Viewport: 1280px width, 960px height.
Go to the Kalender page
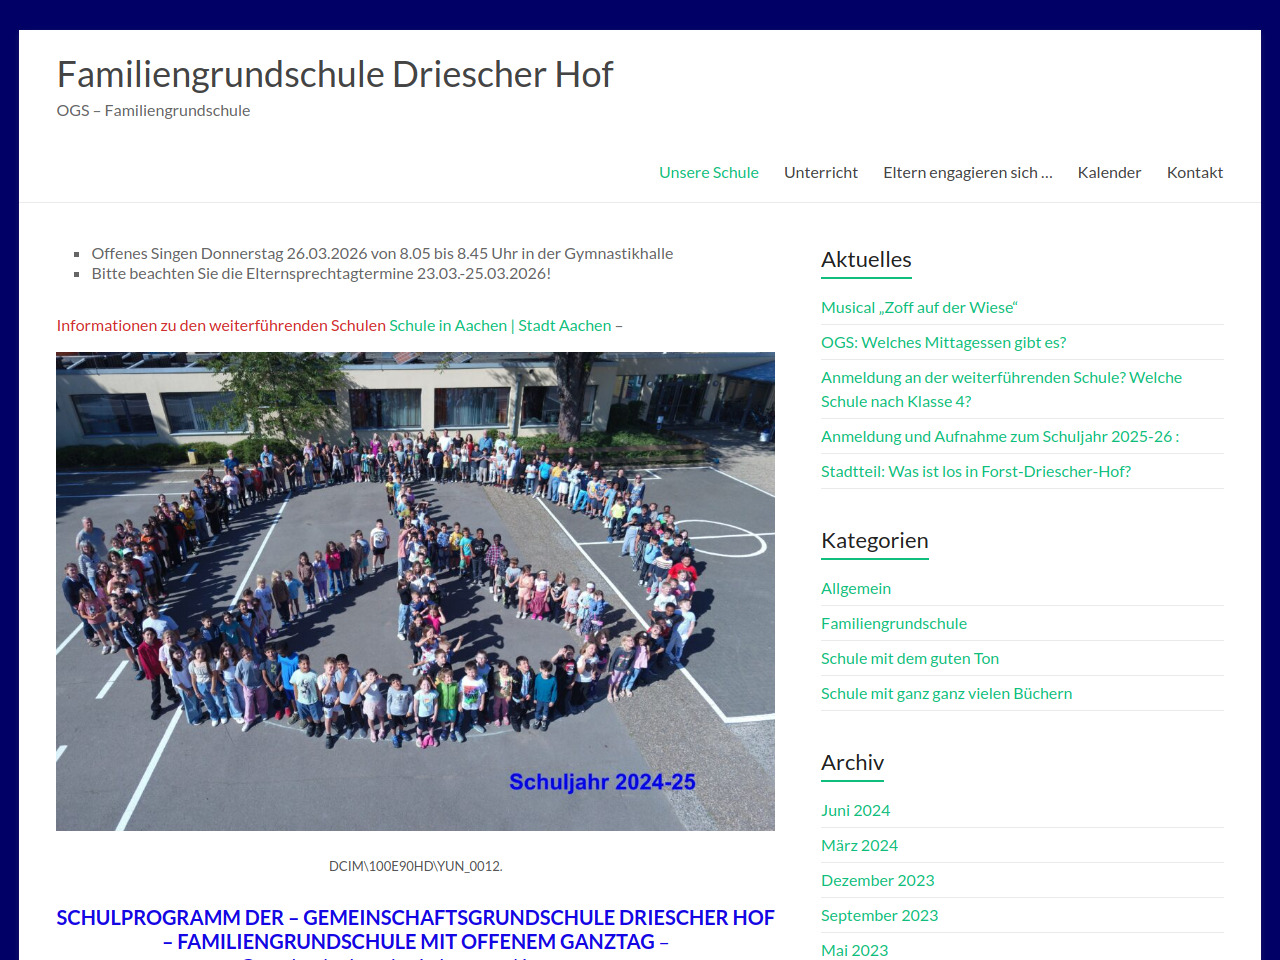pos(1109,172)
